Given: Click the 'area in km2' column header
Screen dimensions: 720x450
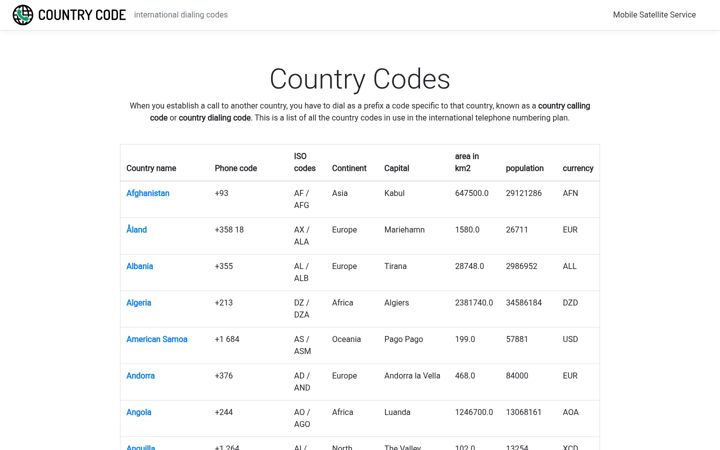Looking at the screenshot, I should tap(467, 162).
